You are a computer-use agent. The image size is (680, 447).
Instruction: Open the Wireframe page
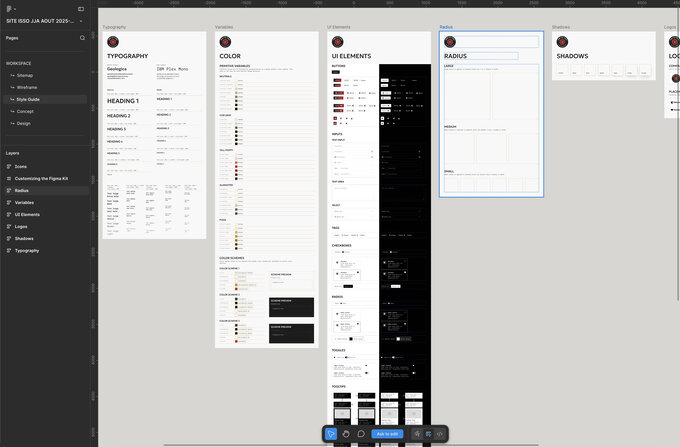27,88
